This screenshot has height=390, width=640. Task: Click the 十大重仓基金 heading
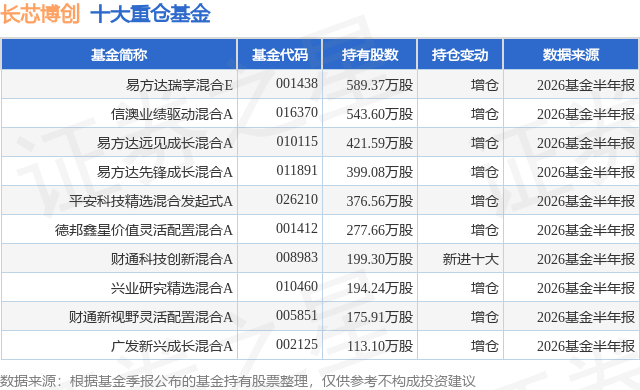pos(150,14)
